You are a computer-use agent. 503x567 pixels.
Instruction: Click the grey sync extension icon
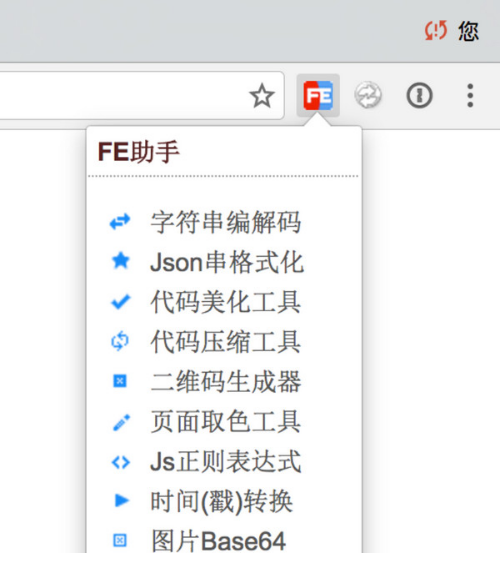point(367,95)
